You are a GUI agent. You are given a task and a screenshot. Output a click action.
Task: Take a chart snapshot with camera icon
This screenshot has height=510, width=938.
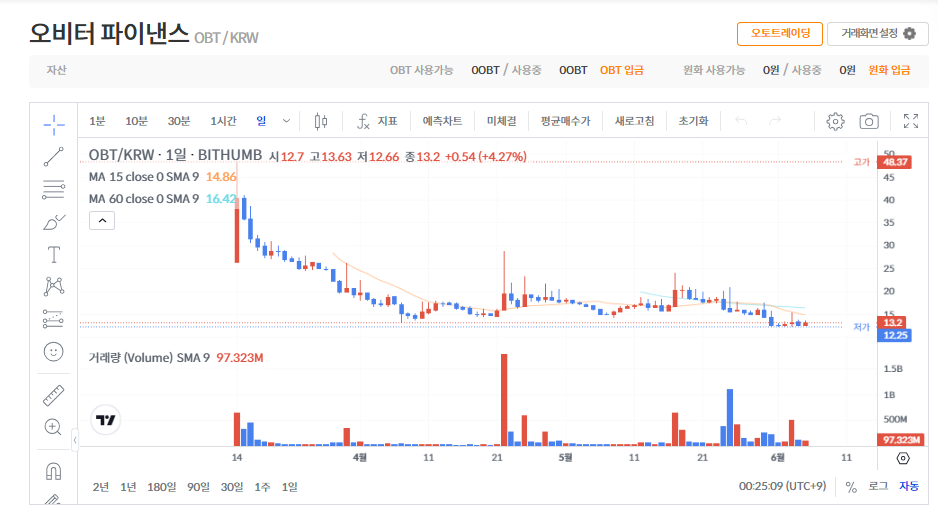[x=869, y=121]
